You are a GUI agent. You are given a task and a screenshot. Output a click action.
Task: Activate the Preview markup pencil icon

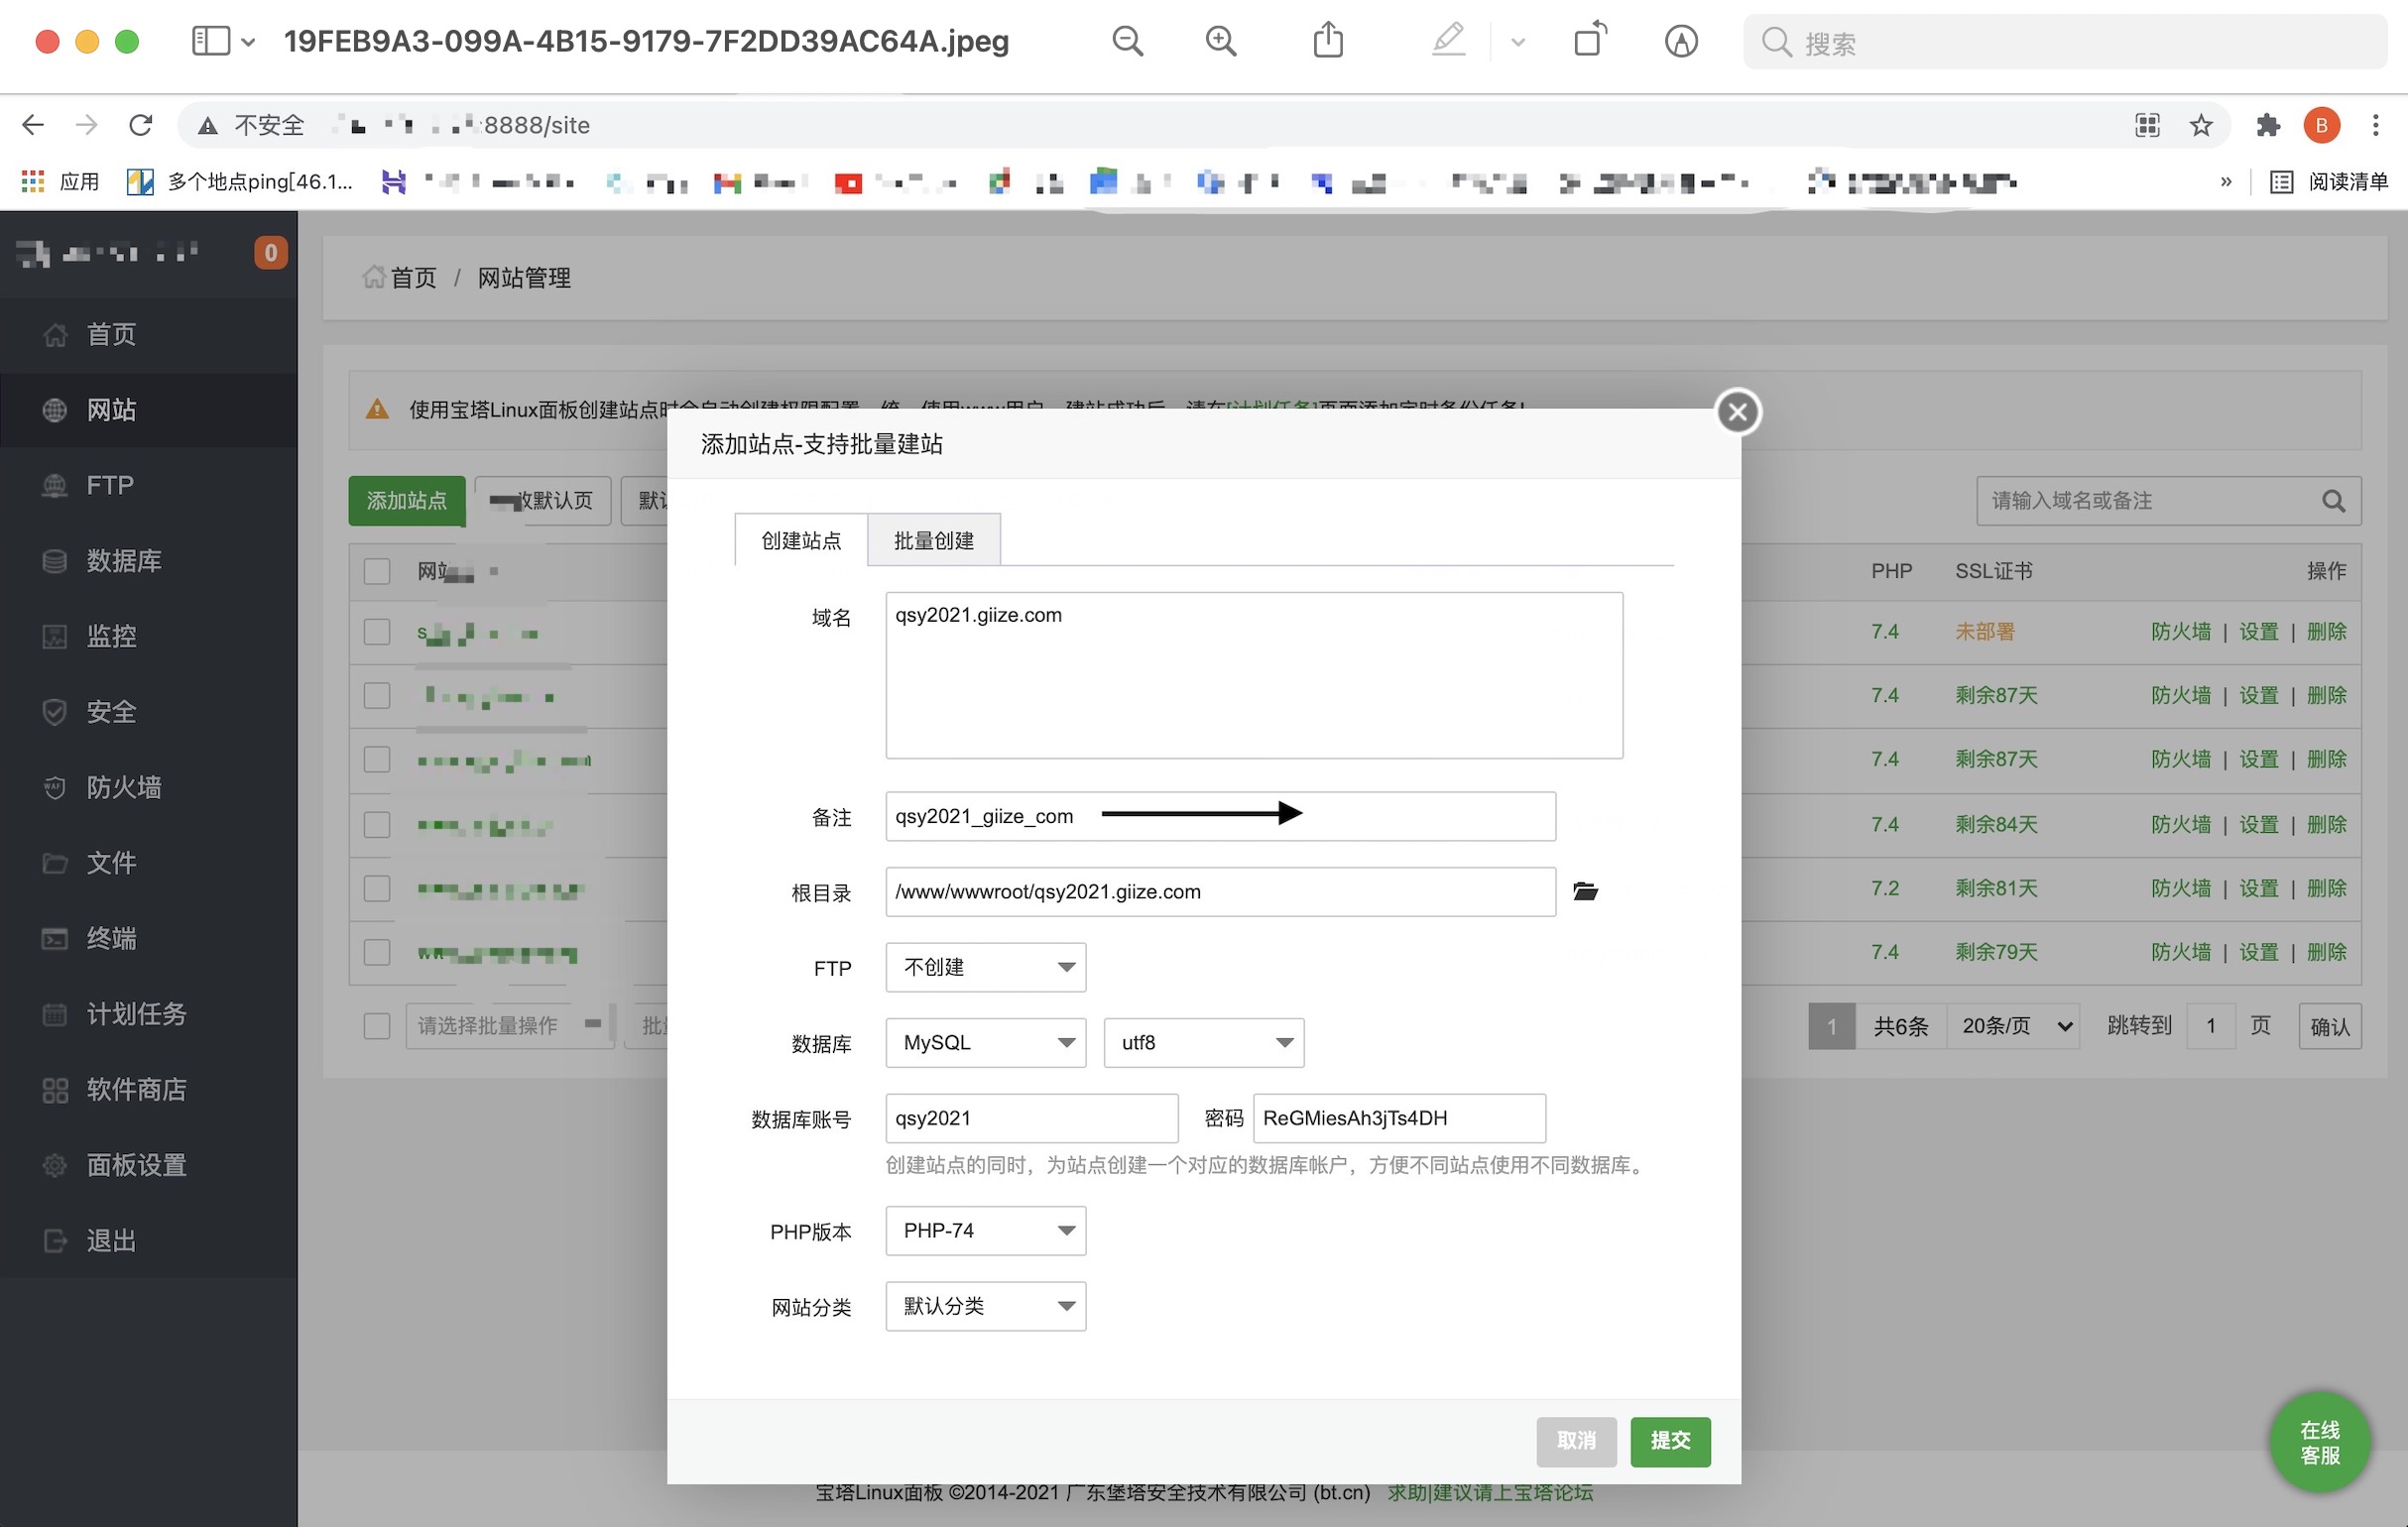[x=1448, y=41]
